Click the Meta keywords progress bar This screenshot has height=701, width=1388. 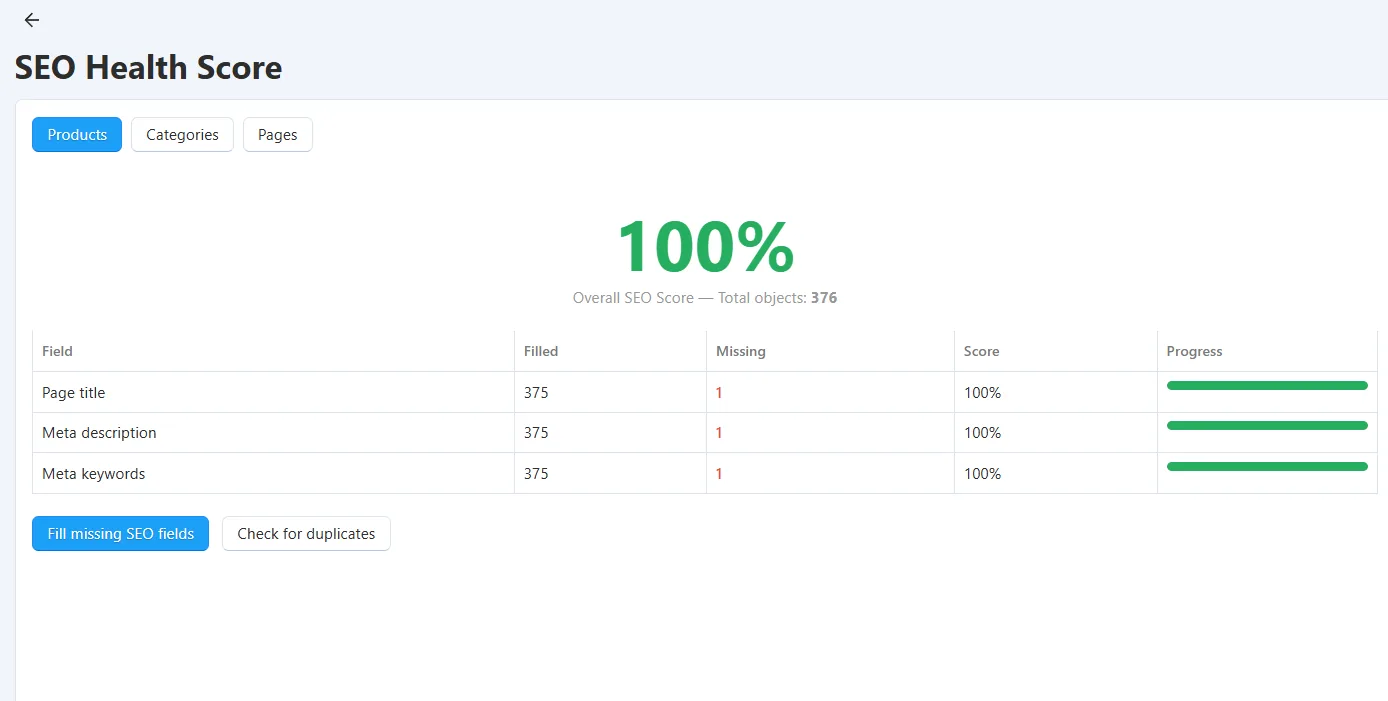tap(1267, 466)
